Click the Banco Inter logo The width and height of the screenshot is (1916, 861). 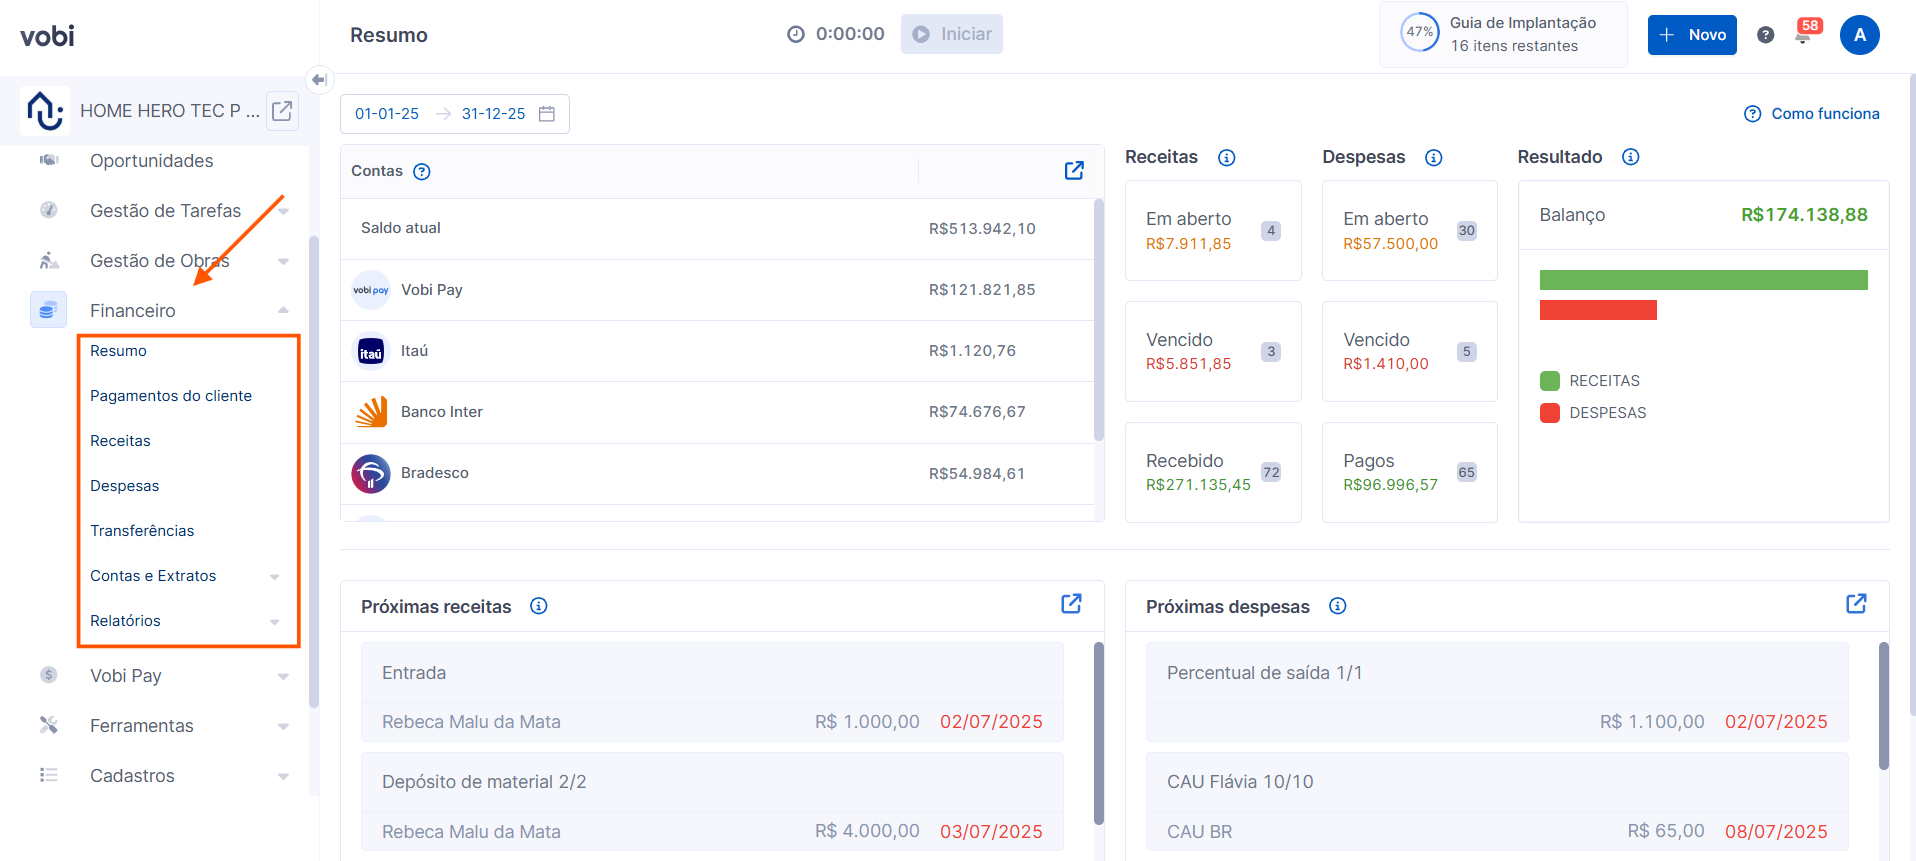(371, 412)
